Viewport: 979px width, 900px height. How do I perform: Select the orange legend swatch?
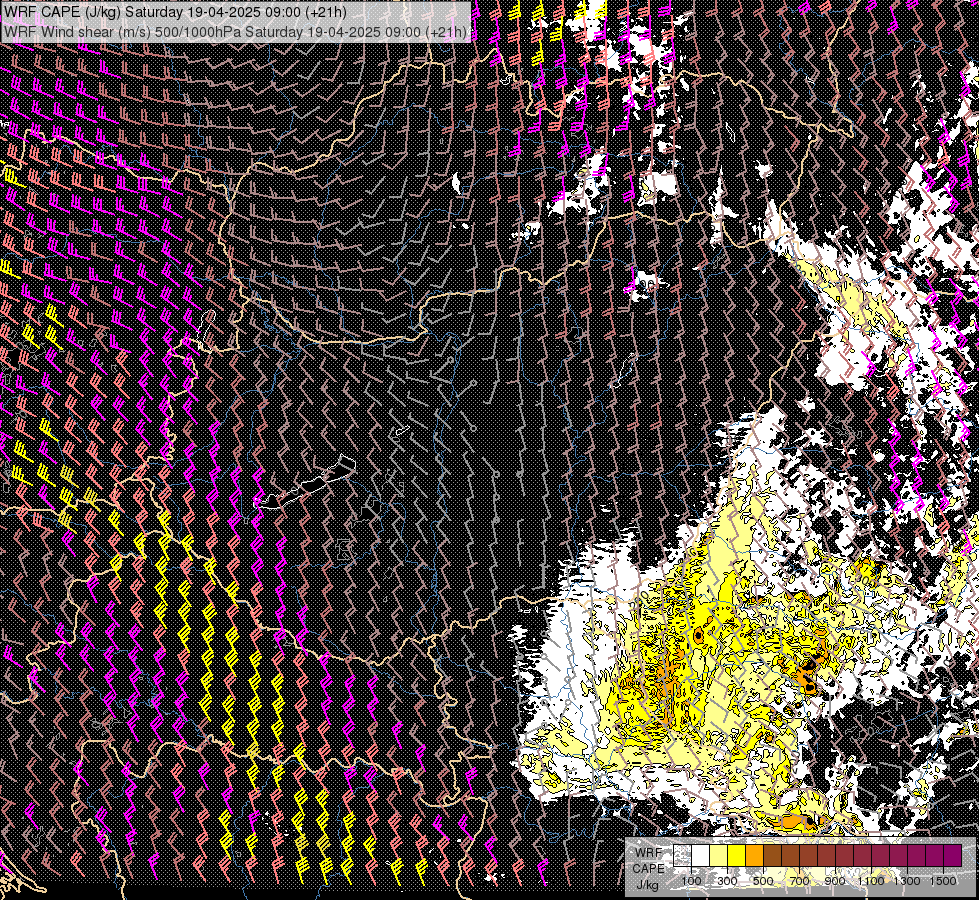coord(754,856)
